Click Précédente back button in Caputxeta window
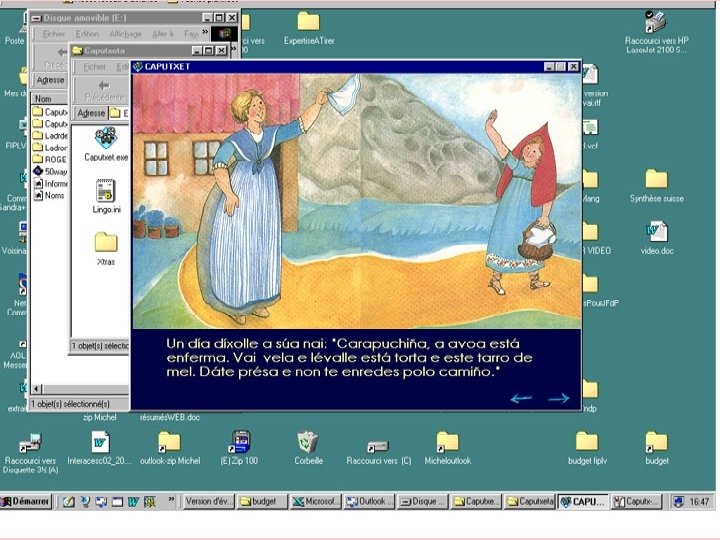Screen dimensions: 720x540 [104, 91]
